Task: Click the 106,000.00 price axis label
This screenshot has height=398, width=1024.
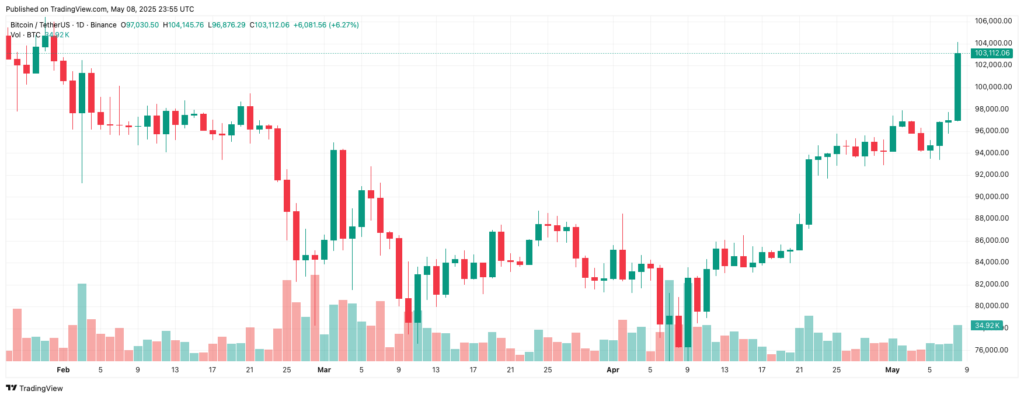Action: coord(992,21)
